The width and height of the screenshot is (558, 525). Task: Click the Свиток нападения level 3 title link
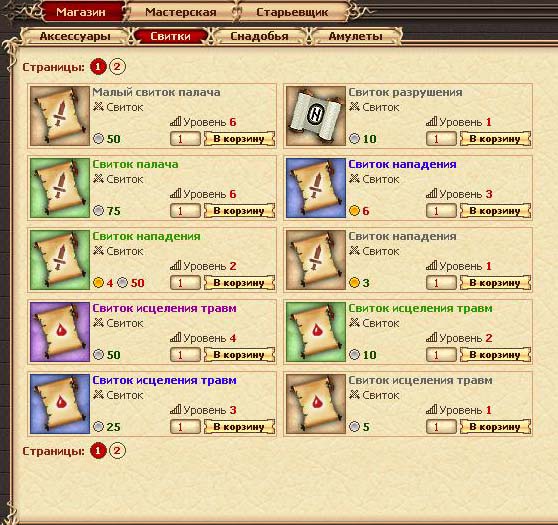pos(402,164)
